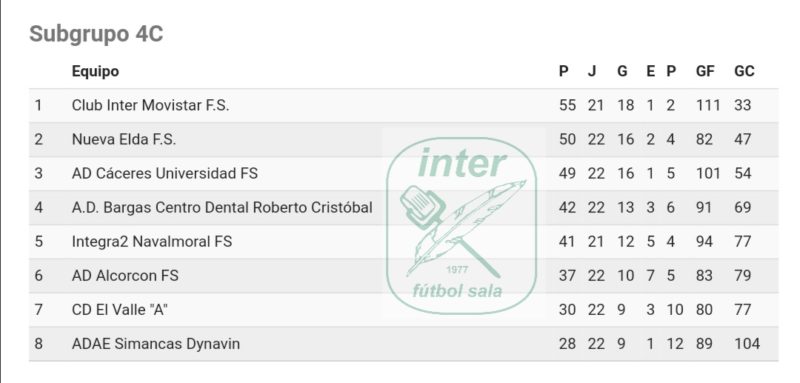Open the Integra2 Navalmoral FS team
800x383 pixels.
(x=152, y=241)
